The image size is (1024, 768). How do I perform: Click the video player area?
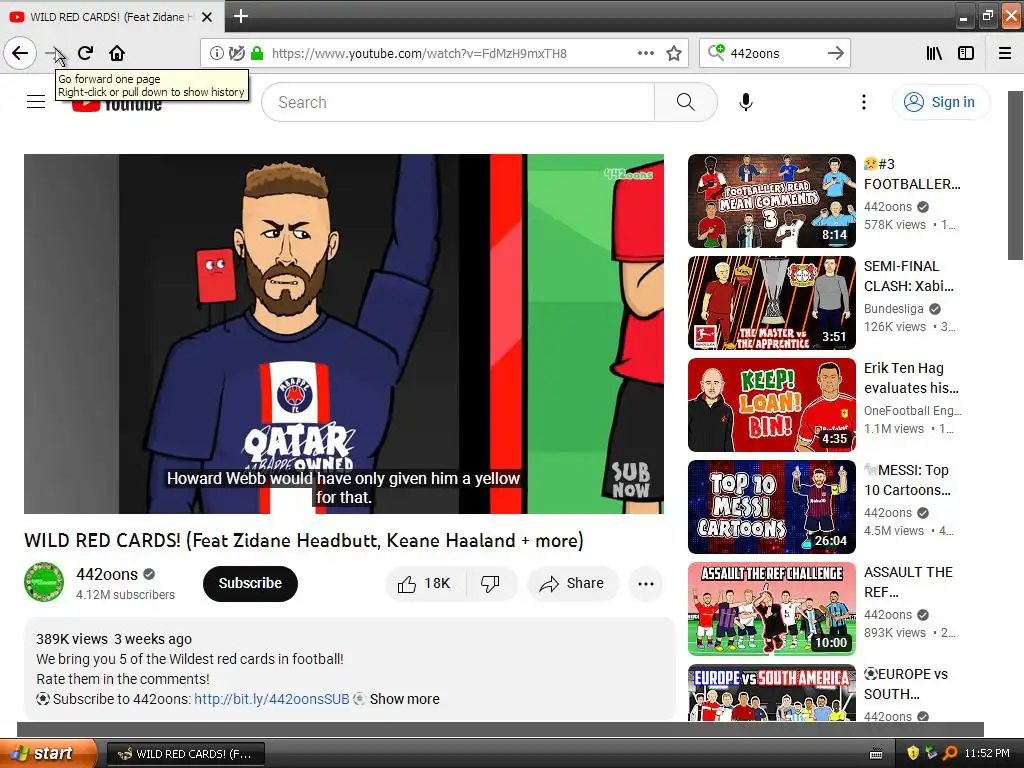pyautogui.click(x=344, y=334)
